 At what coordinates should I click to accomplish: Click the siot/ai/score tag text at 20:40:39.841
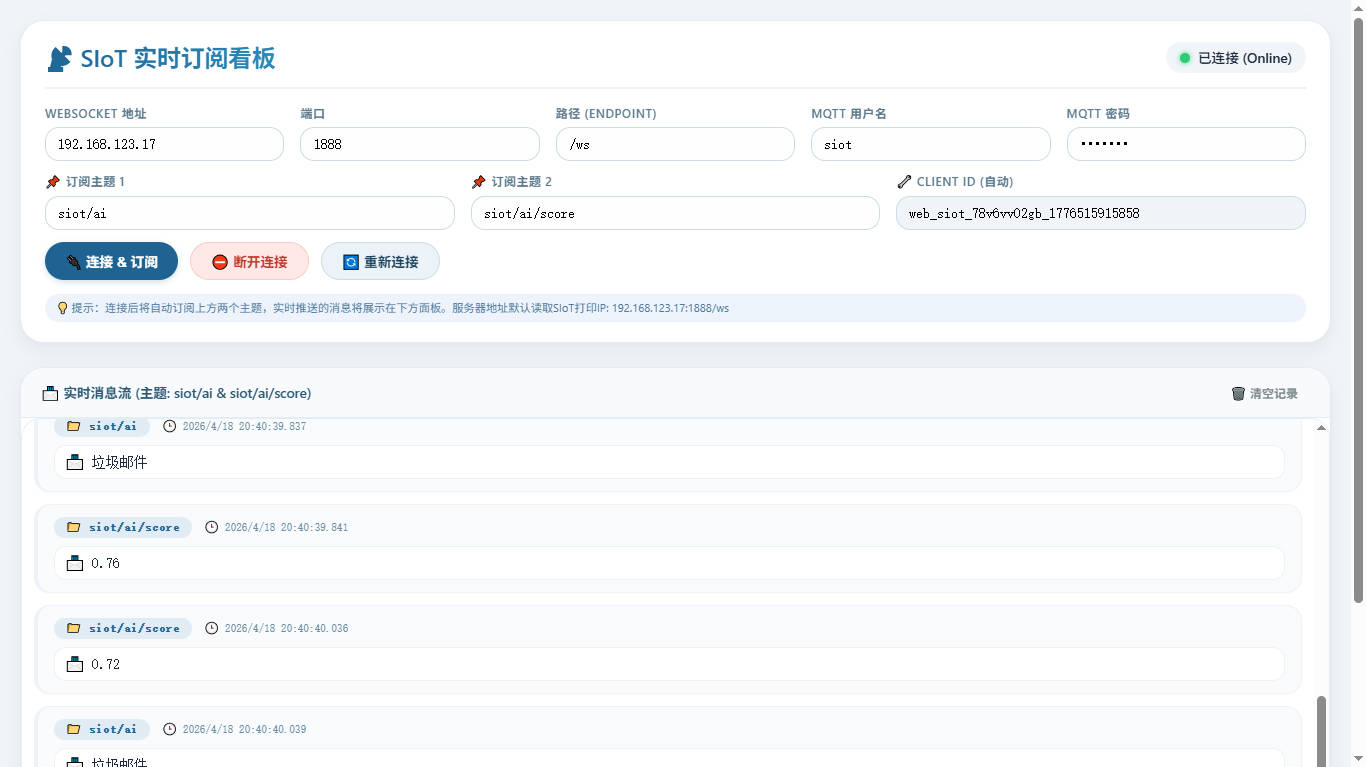click(x=134, y=527)
